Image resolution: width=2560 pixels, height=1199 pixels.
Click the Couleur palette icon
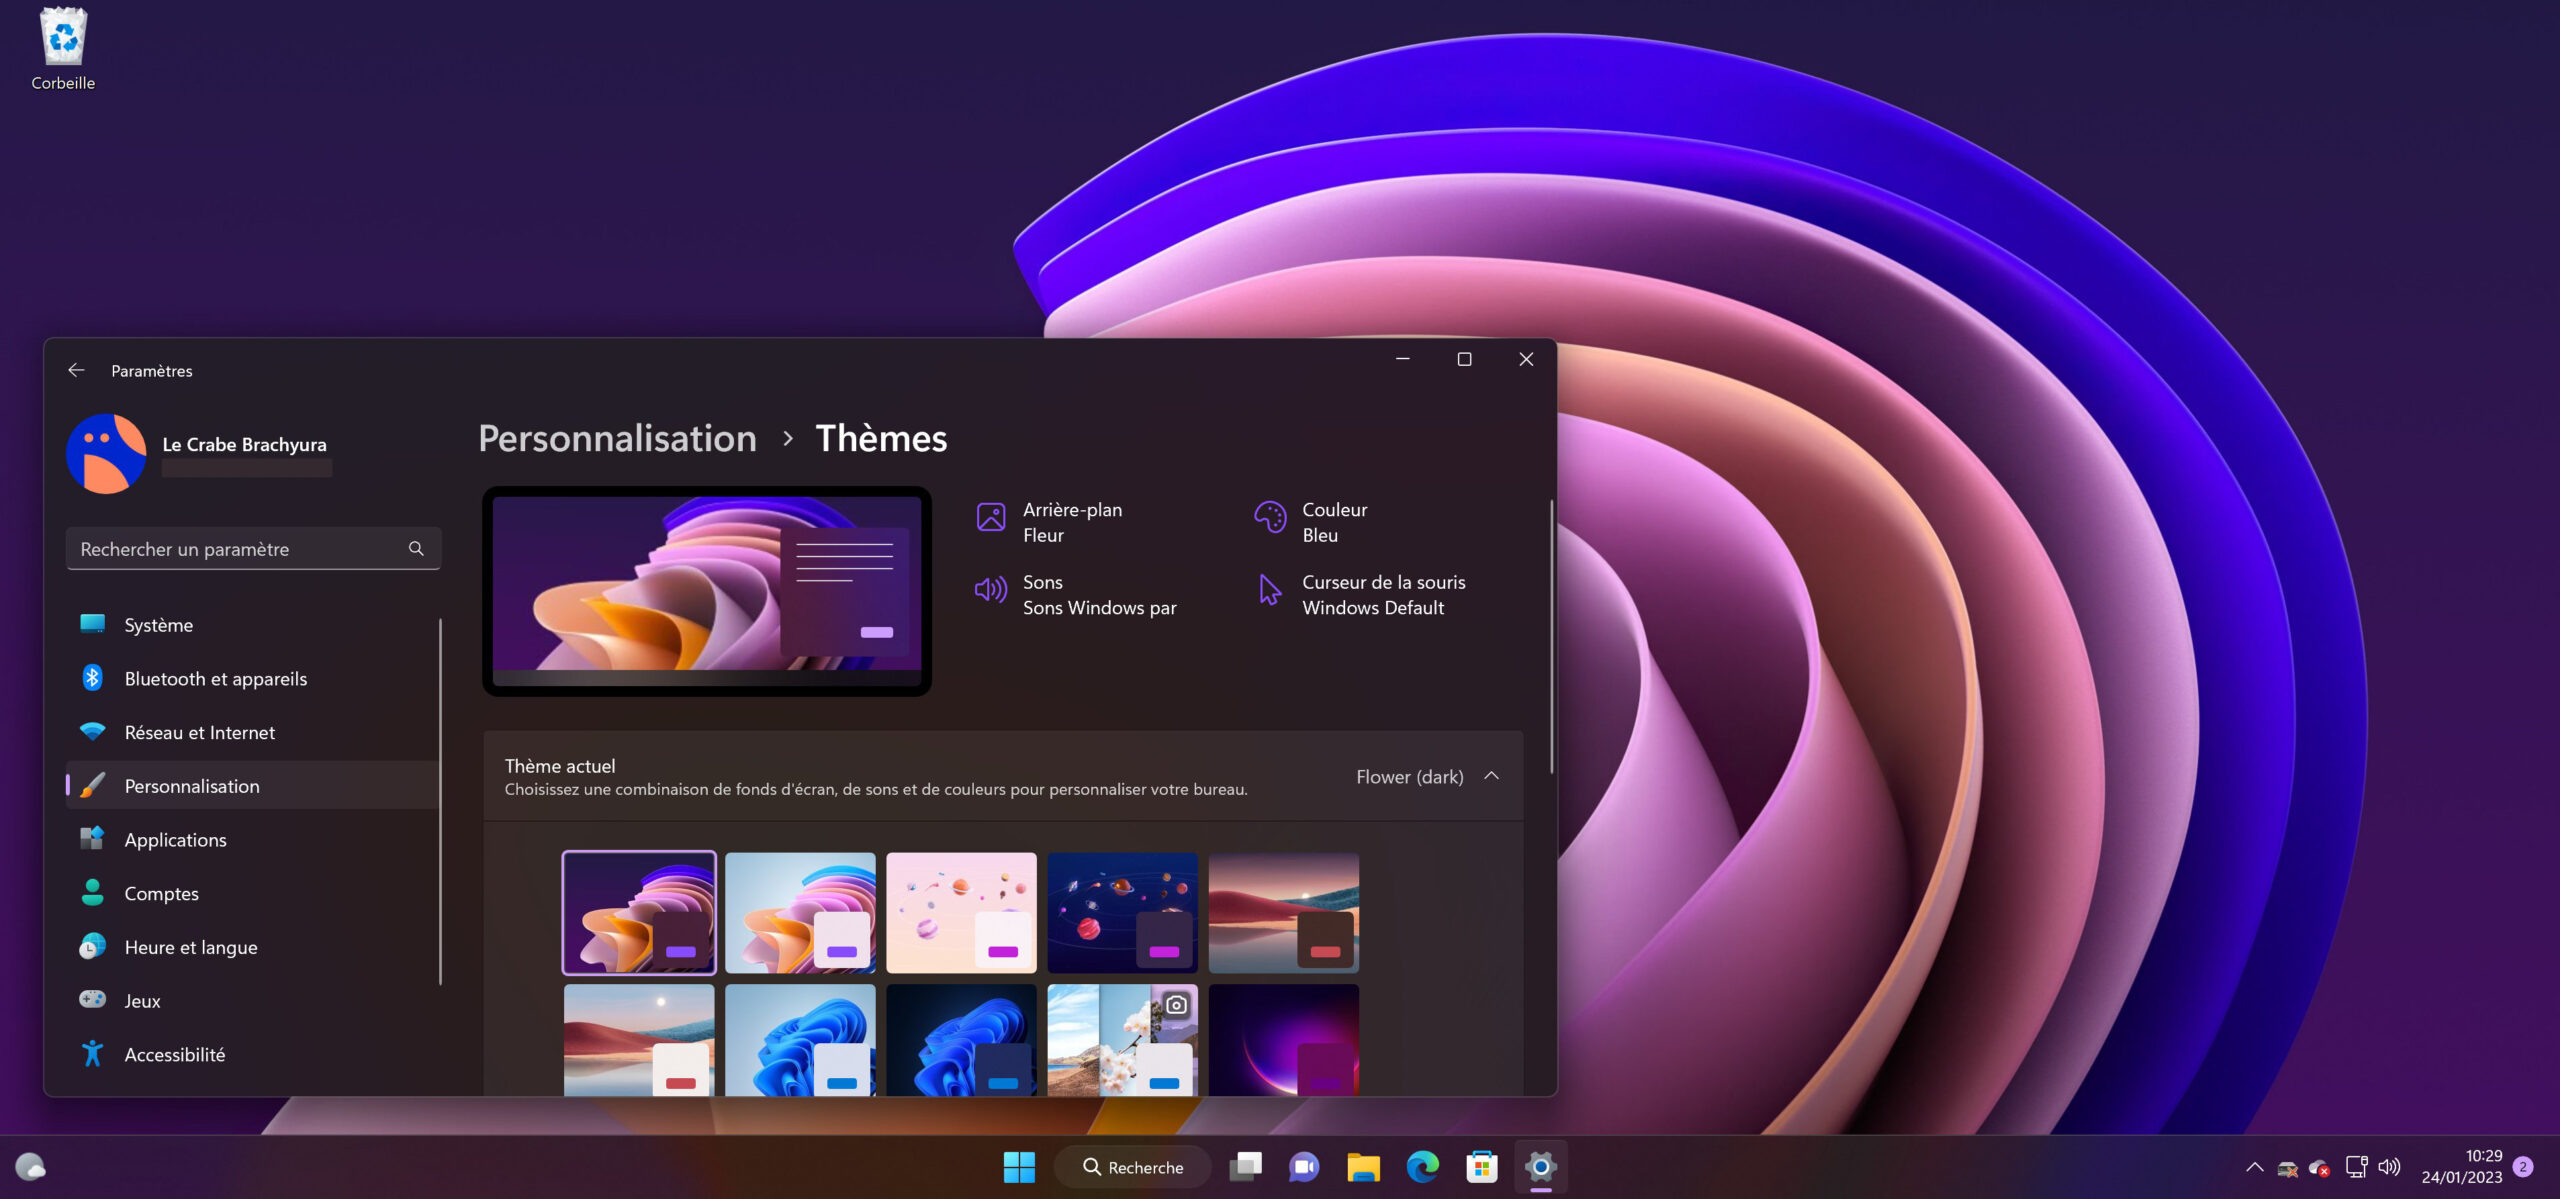click(x=1270, y=517)
